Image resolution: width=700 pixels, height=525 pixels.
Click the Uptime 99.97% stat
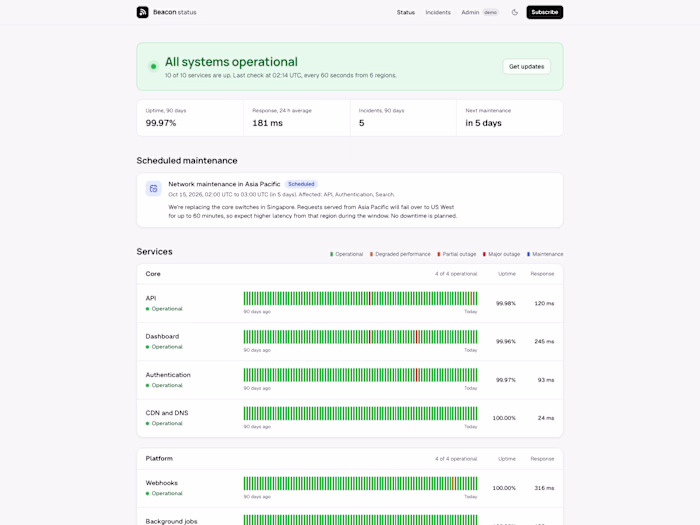click(x=190, y=118)
